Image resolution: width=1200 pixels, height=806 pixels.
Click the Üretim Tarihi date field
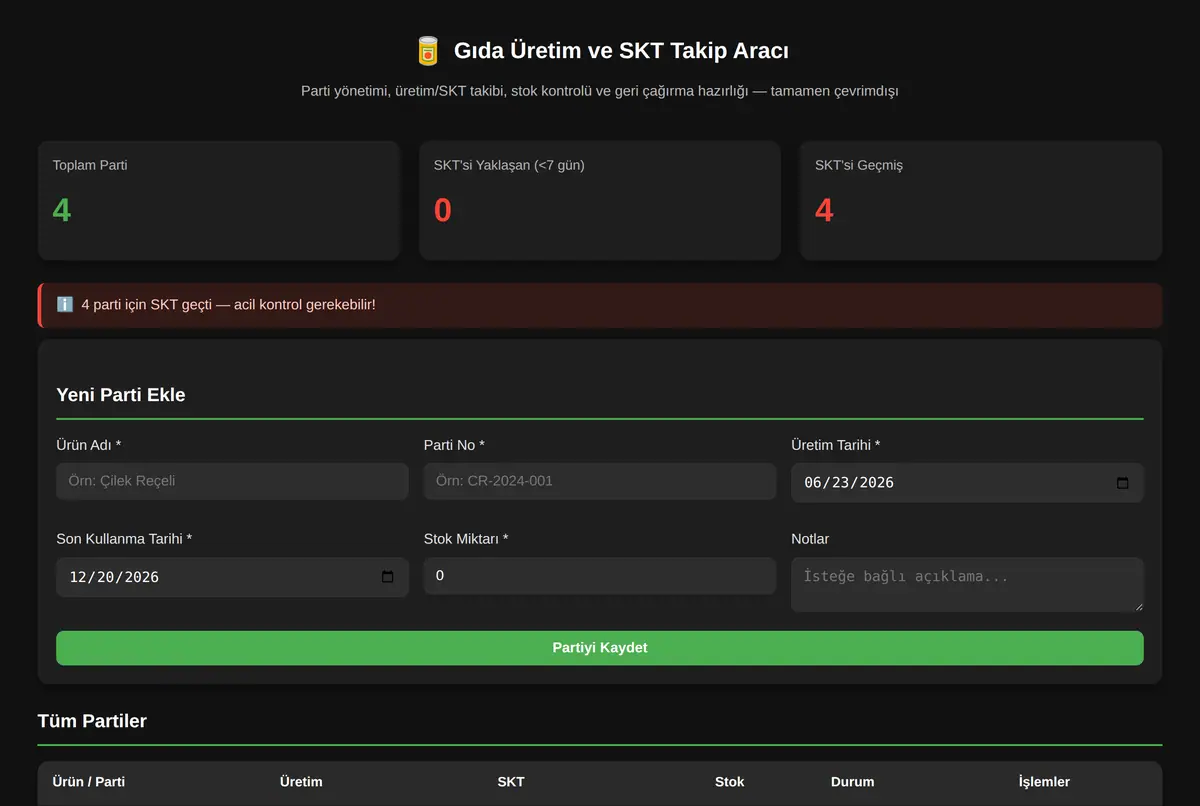click(967, 482)
